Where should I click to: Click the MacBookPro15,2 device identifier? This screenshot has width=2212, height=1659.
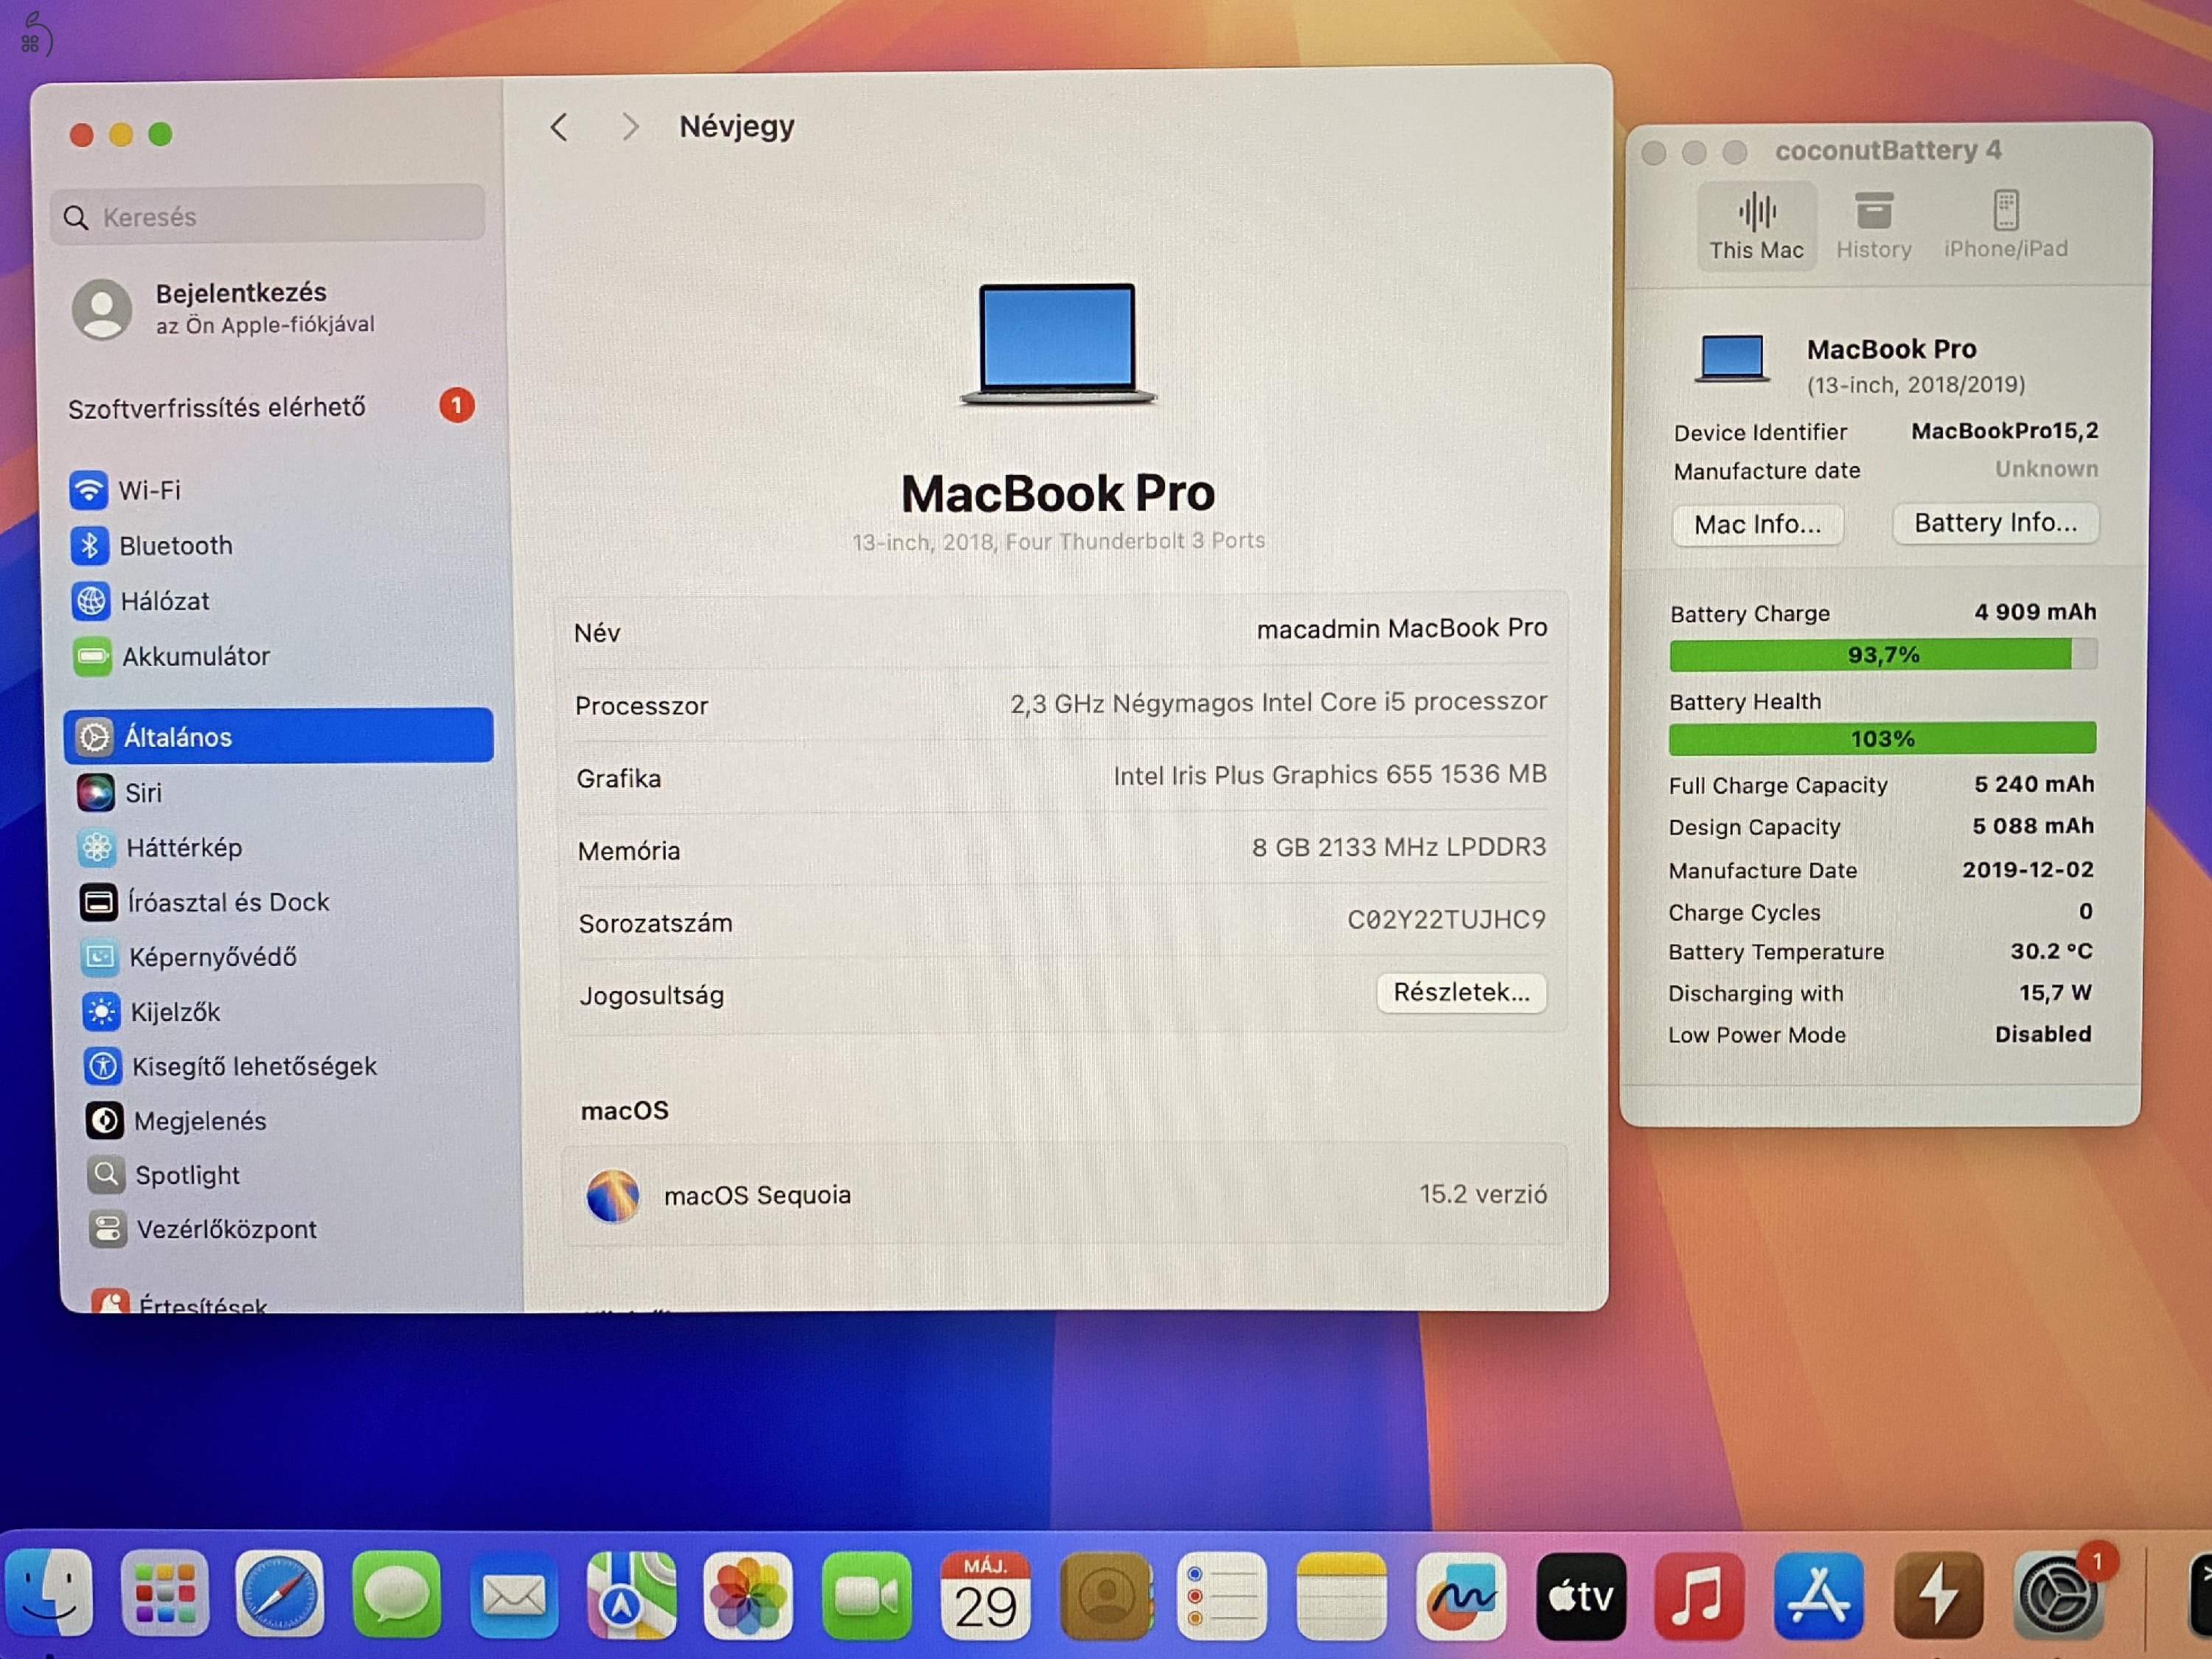click(2004, 431)
